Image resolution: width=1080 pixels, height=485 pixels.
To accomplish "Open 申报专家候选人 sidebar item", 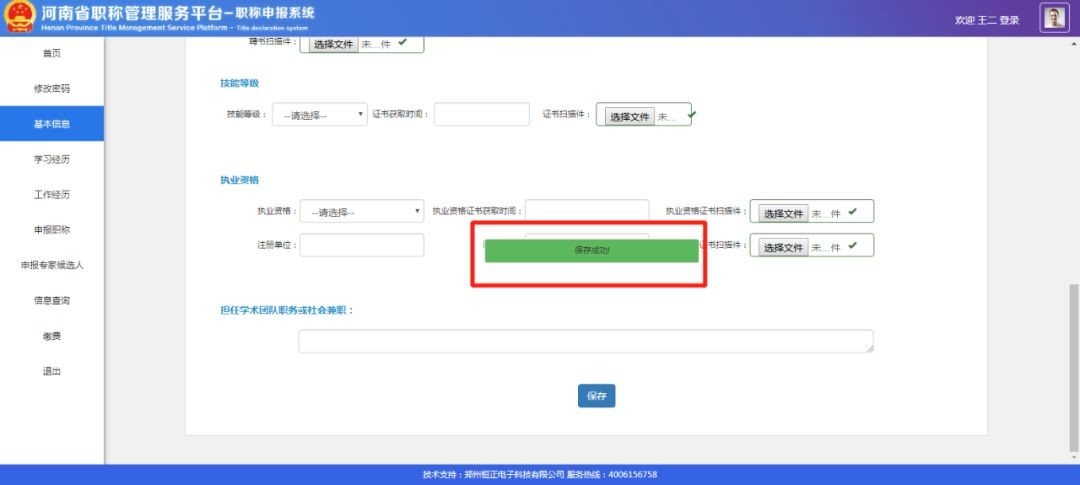I will pyautogui.click(x=52, y=265).
